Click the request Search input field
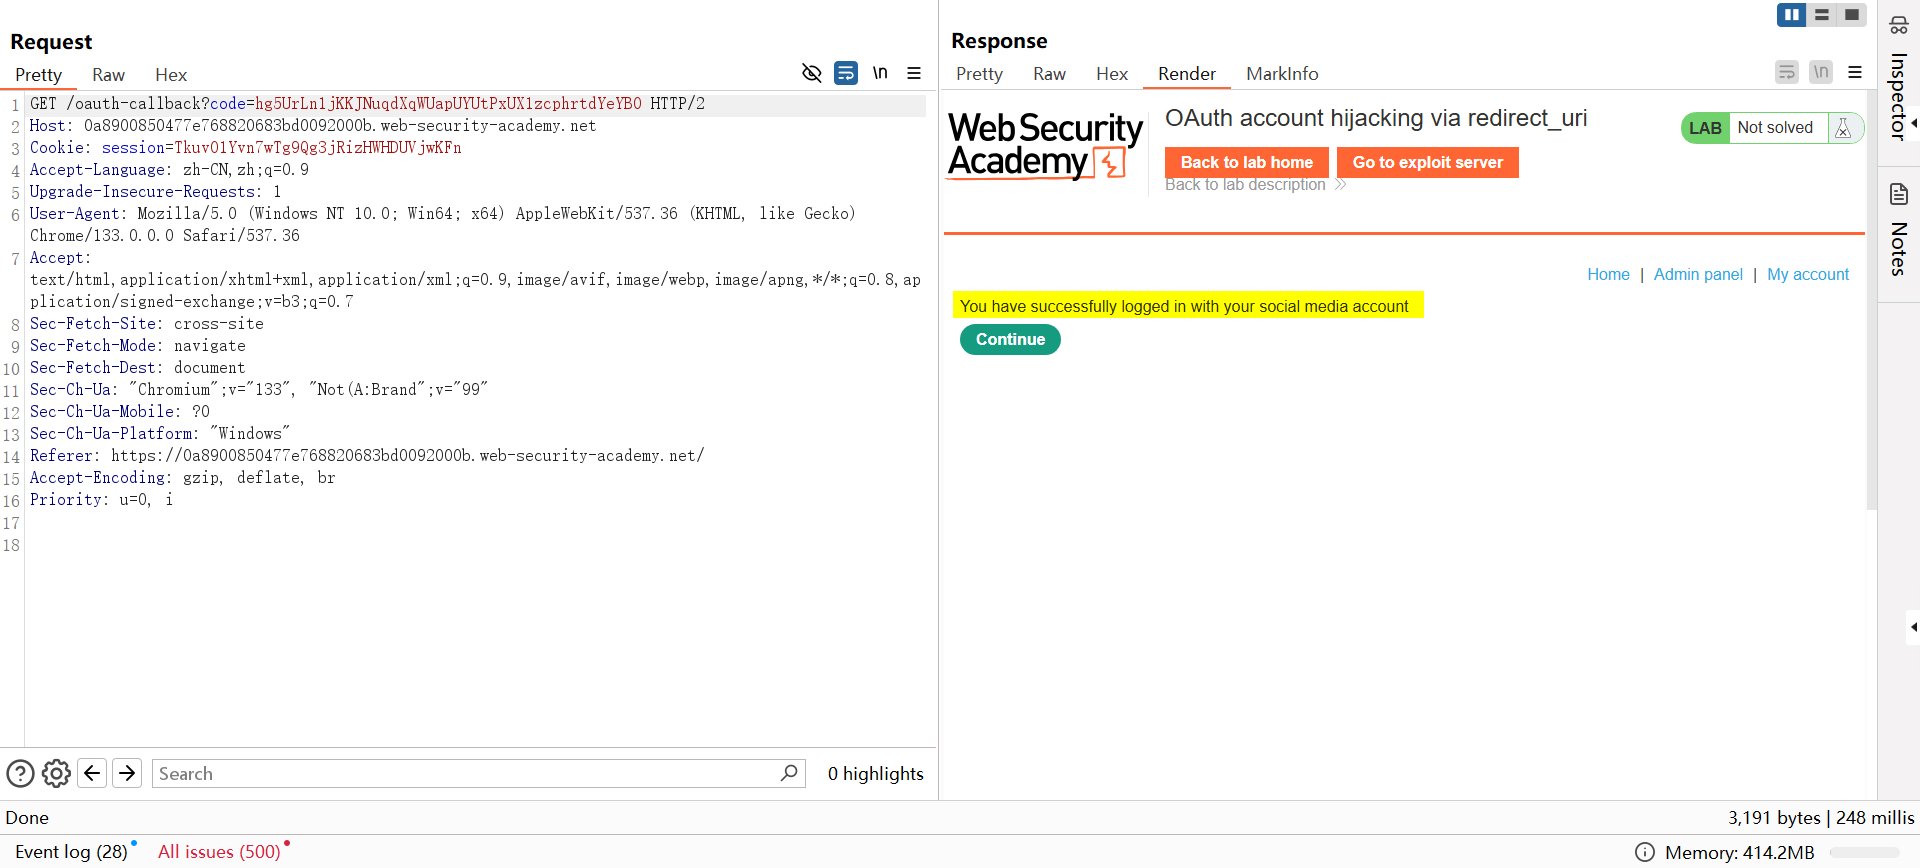Image resolution: width=1920 pixels, height=868 pixels. coord(465,773)
